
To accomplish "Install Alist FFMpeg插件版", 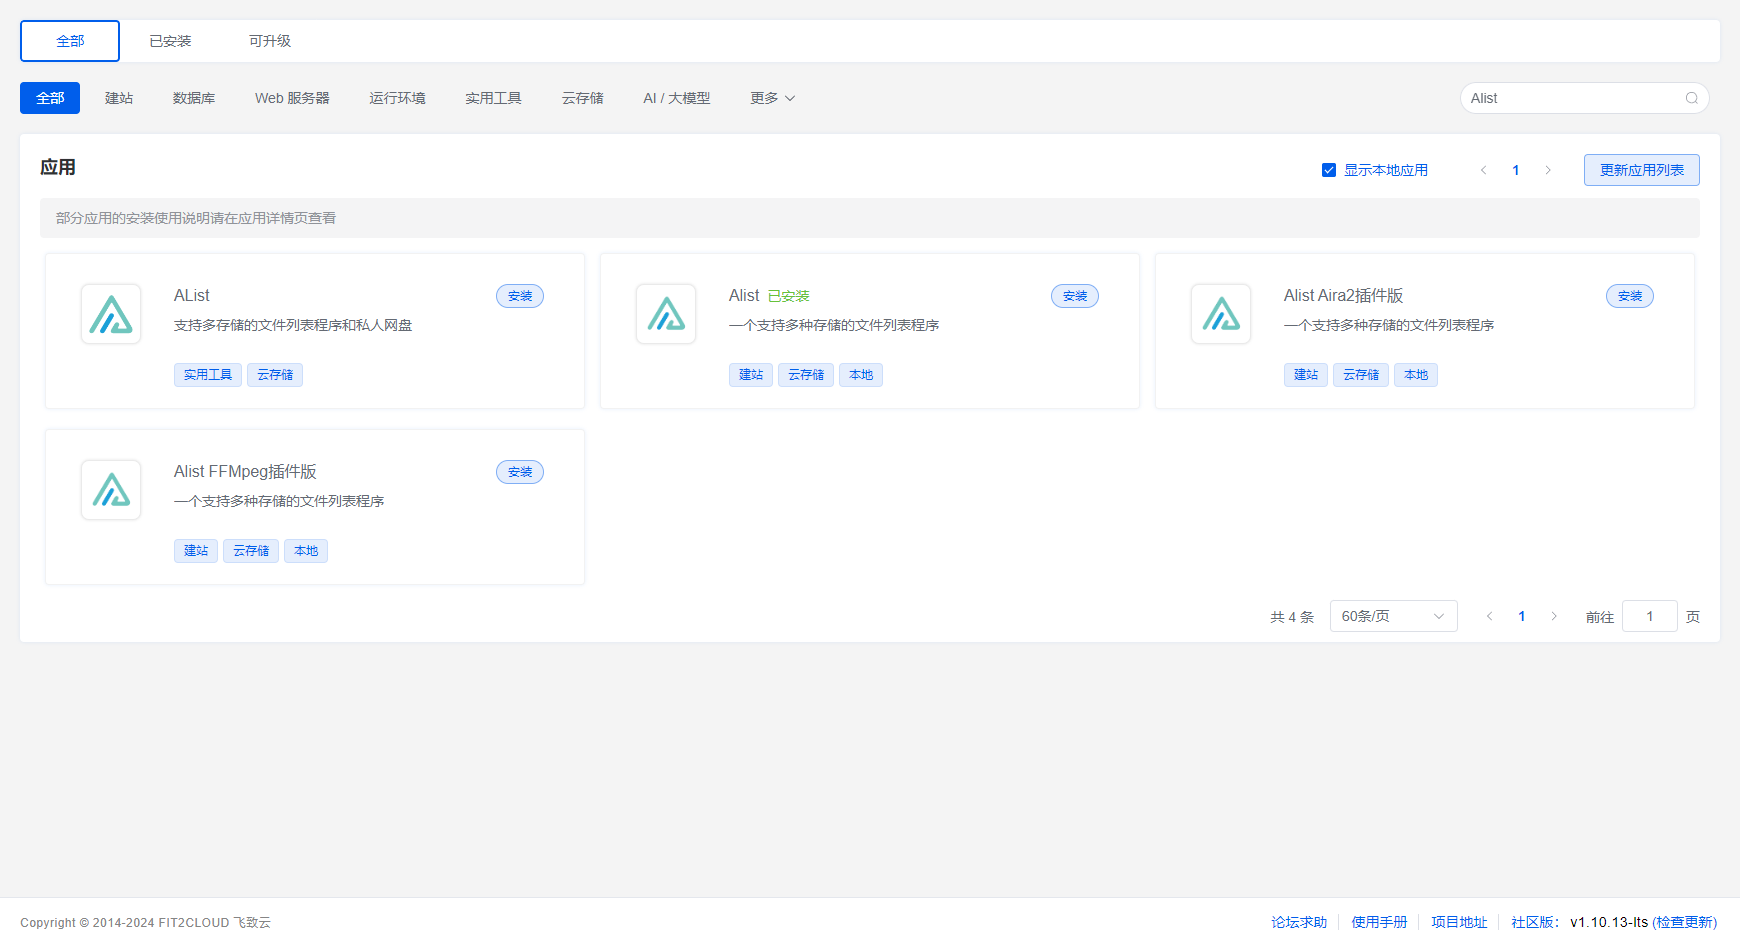I will 520,472.
